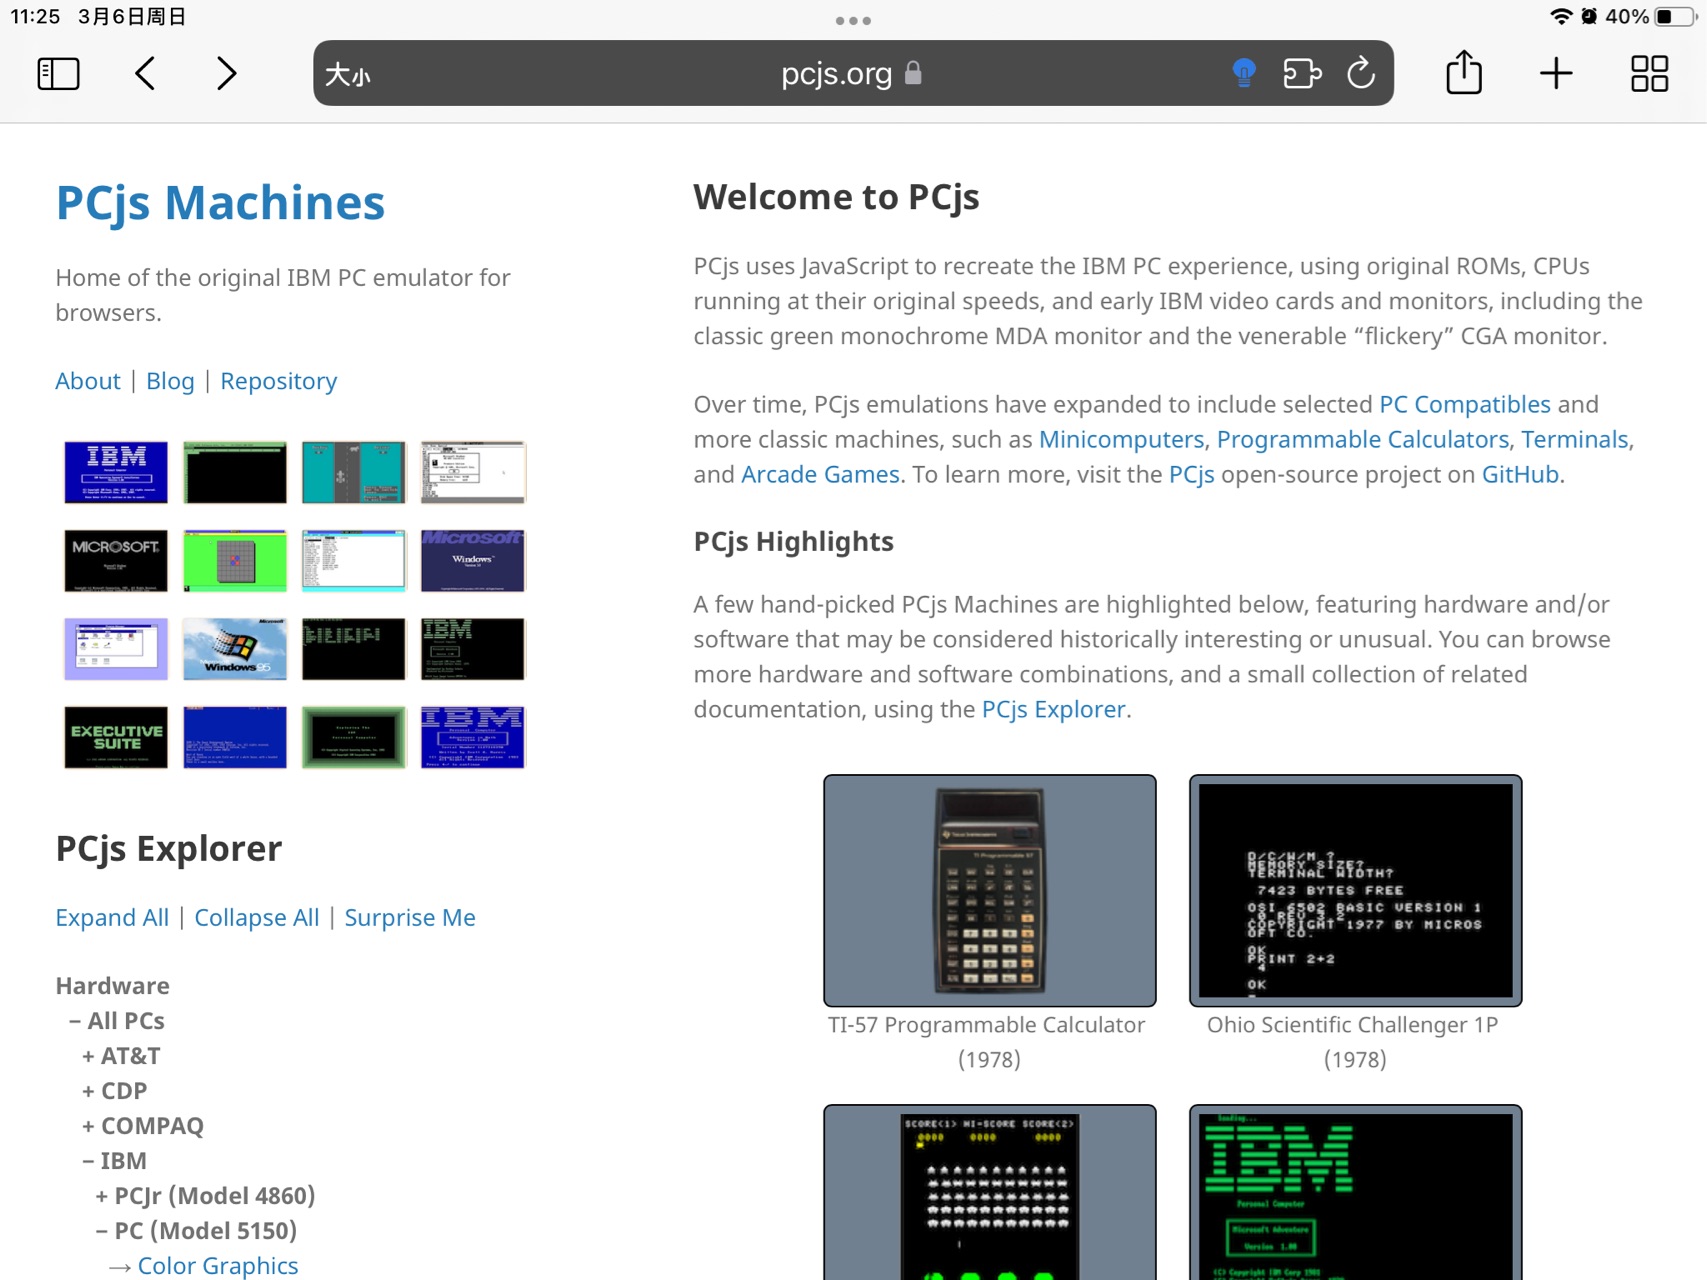Follow the Programmable Calculators link

(1363, 439)
